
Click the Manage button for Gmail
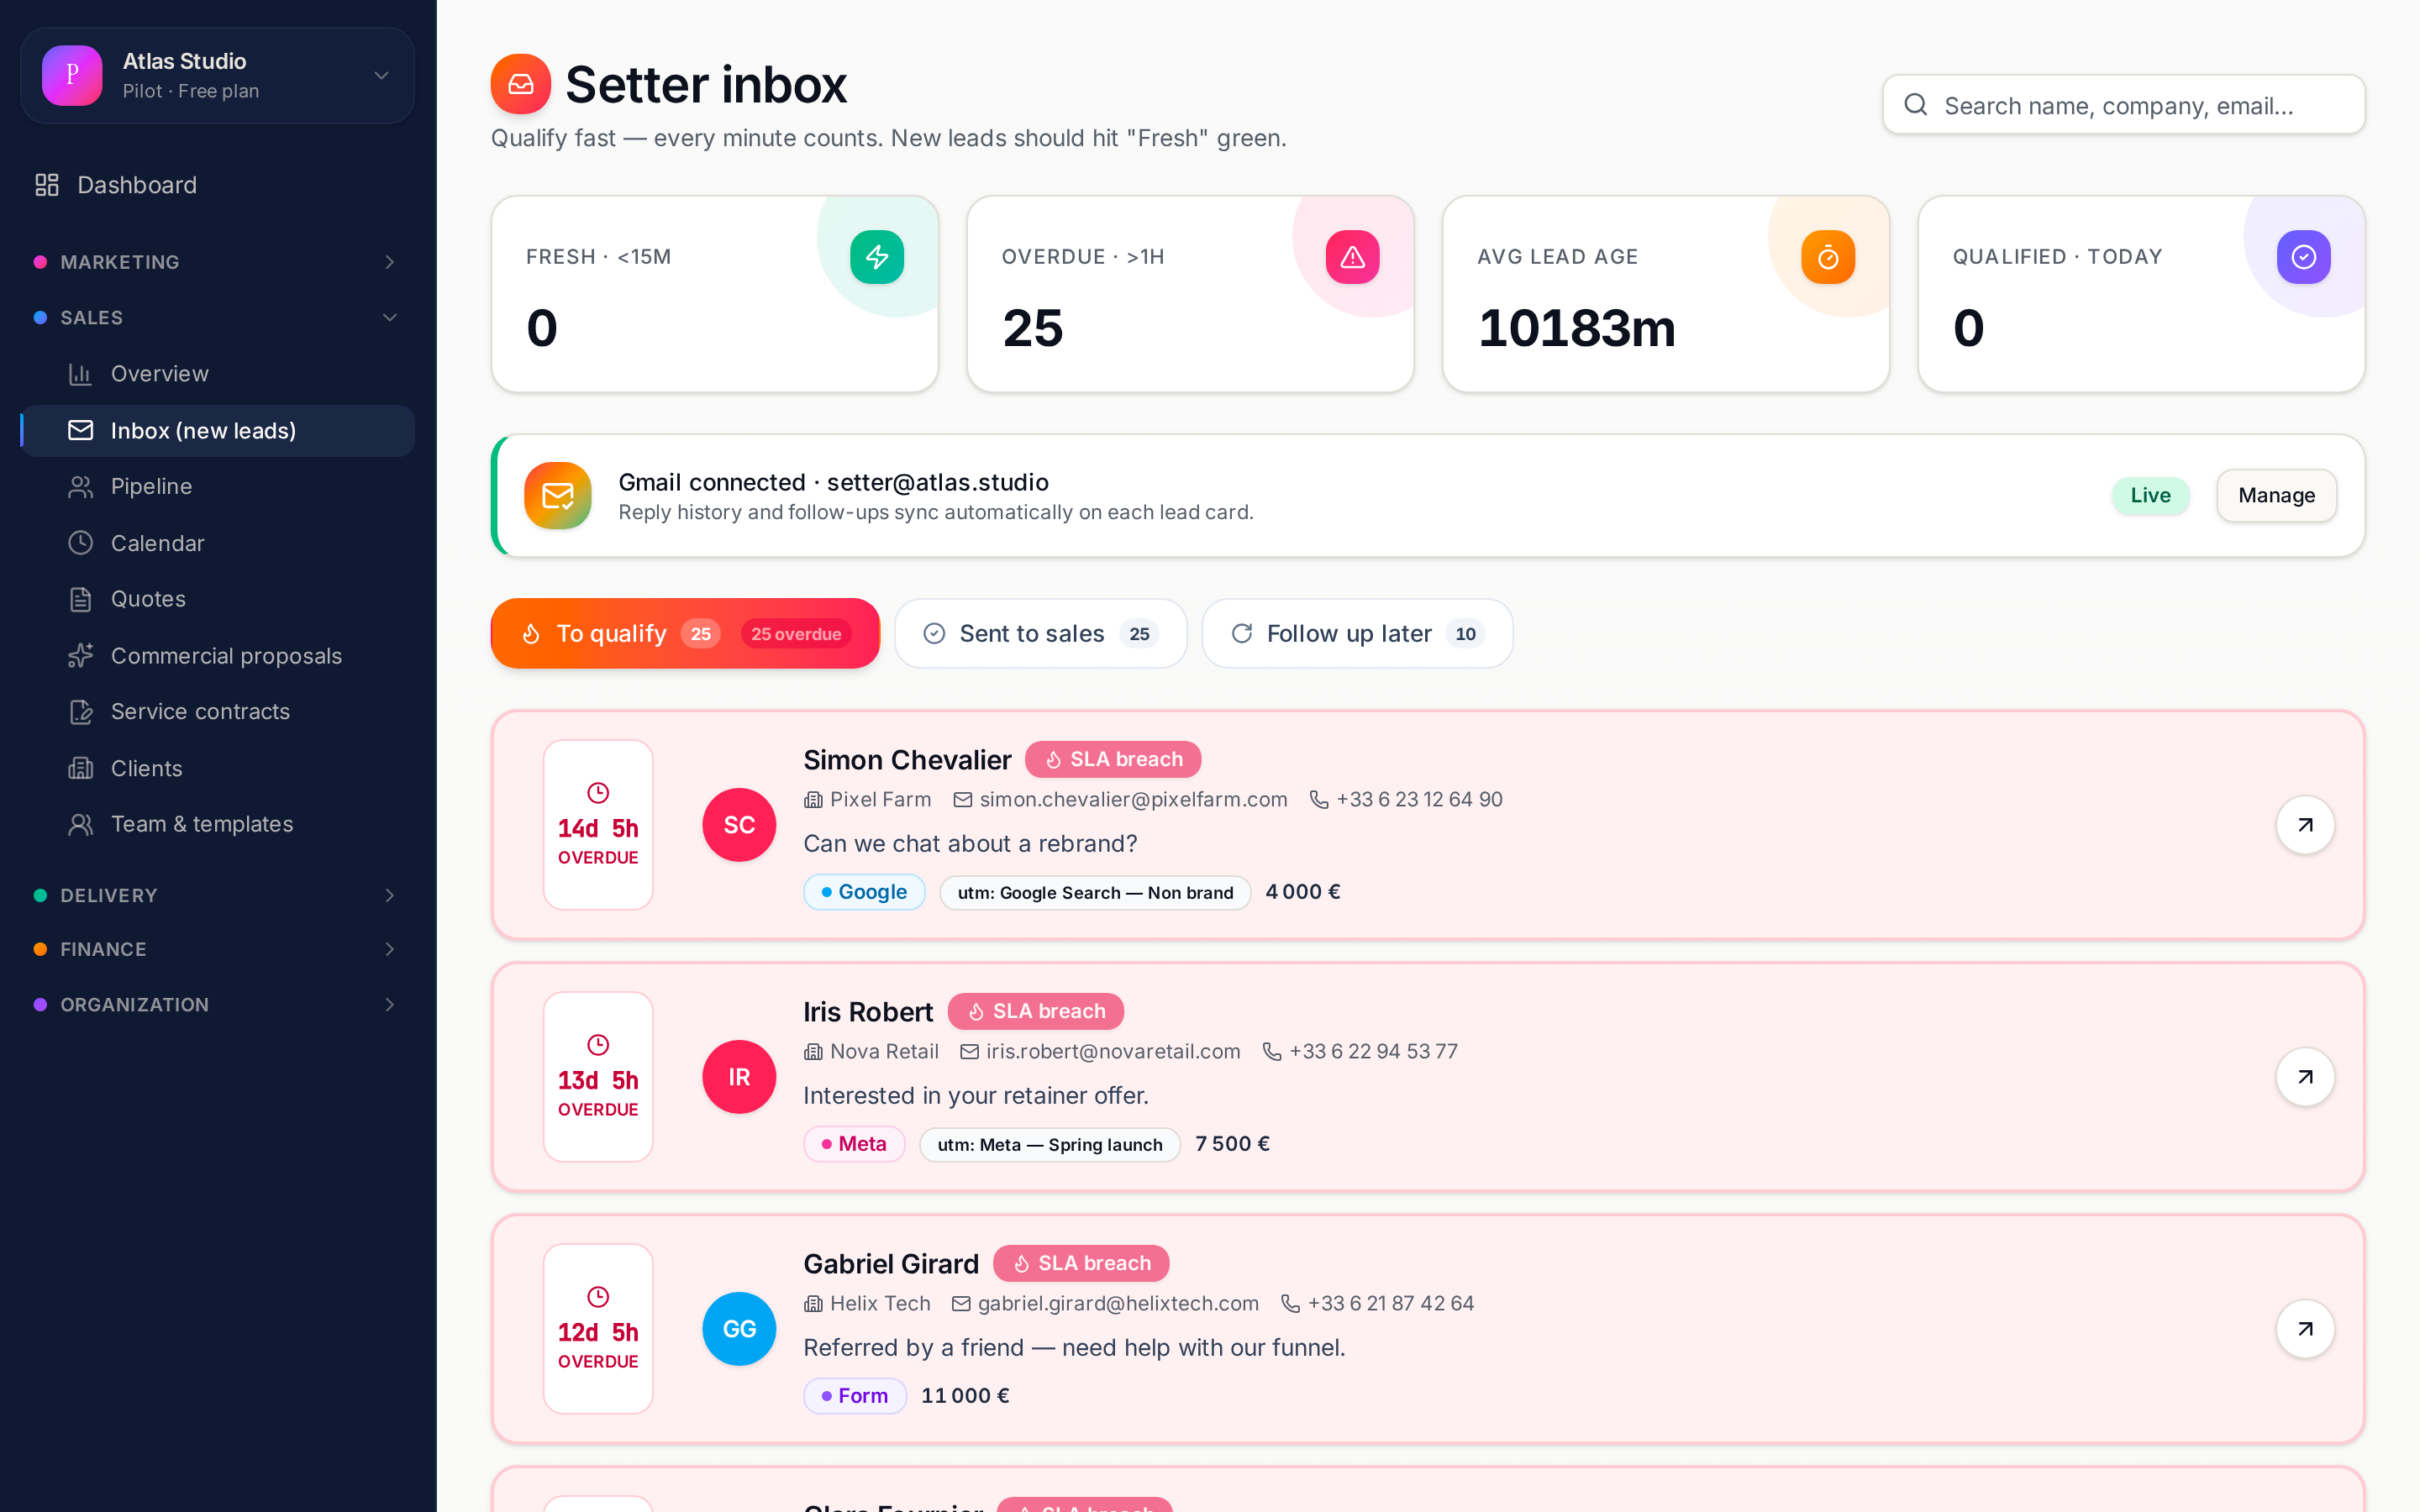coord(2276,495)
